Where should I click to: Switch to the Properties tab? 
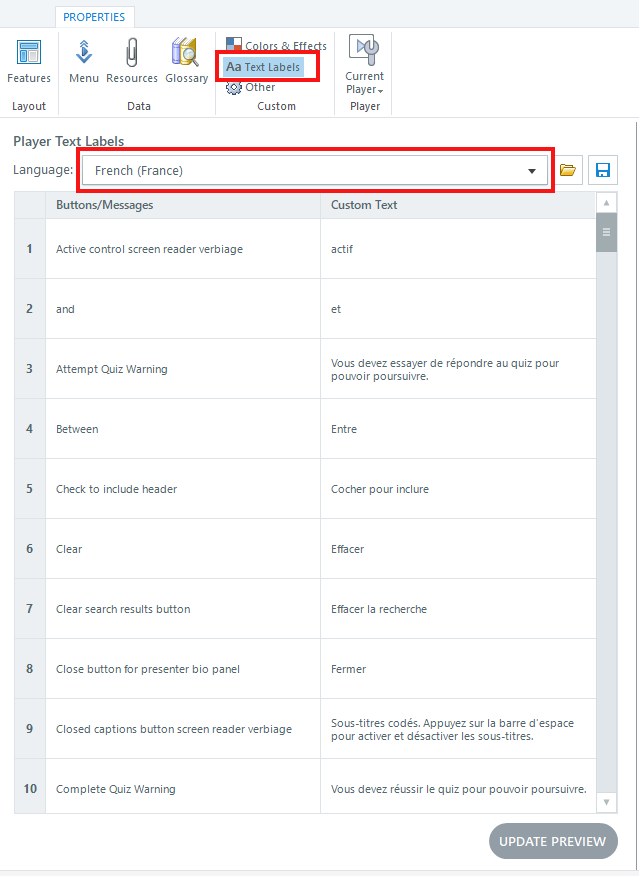tap(94, 17)
